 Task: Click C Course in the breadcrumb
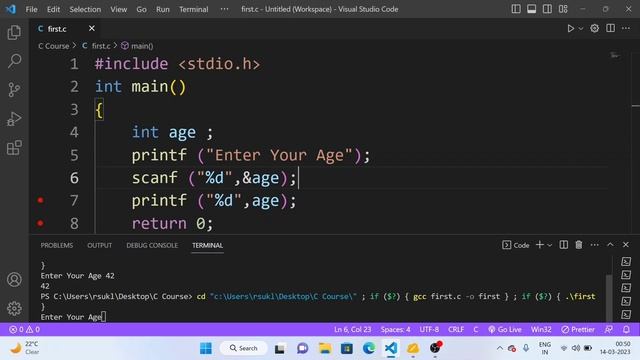53,46
